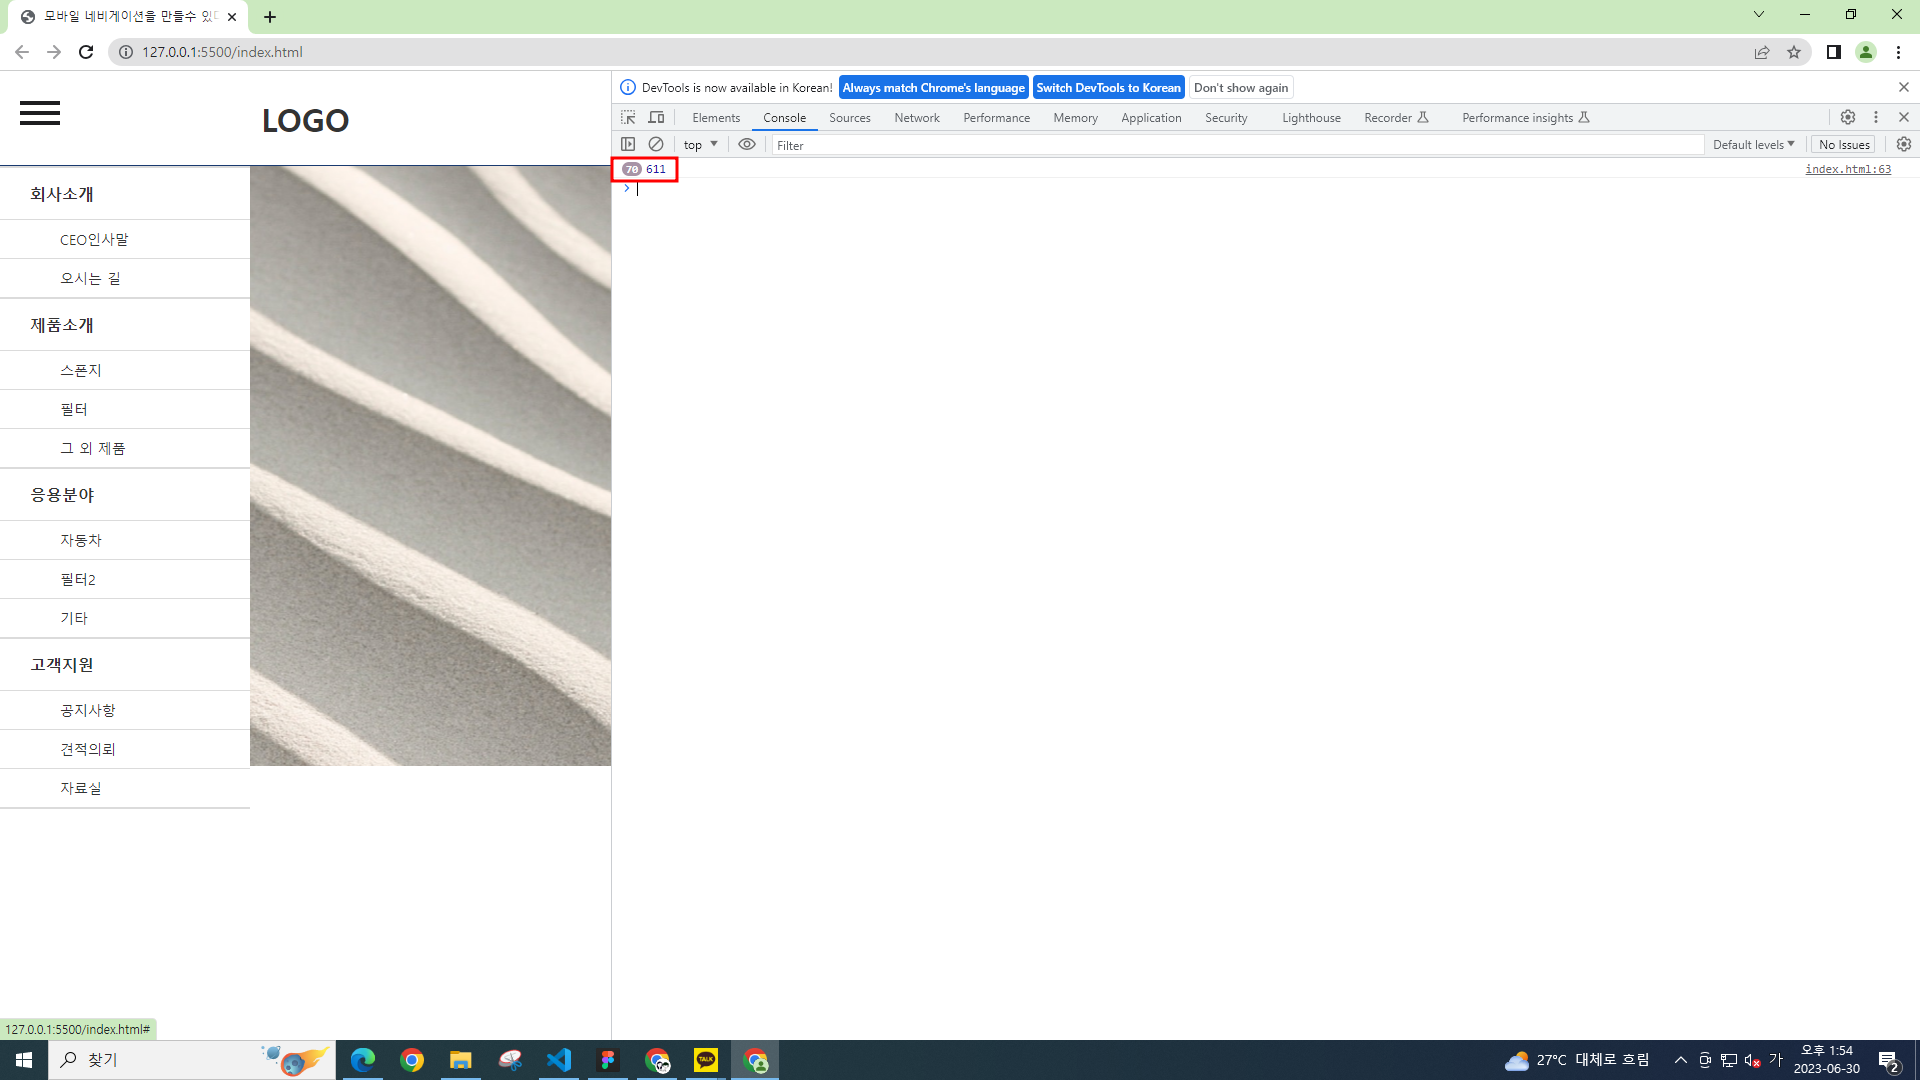Expand the top context dropdown
The image size is (1920, 1080).
(x=700, y=144)
